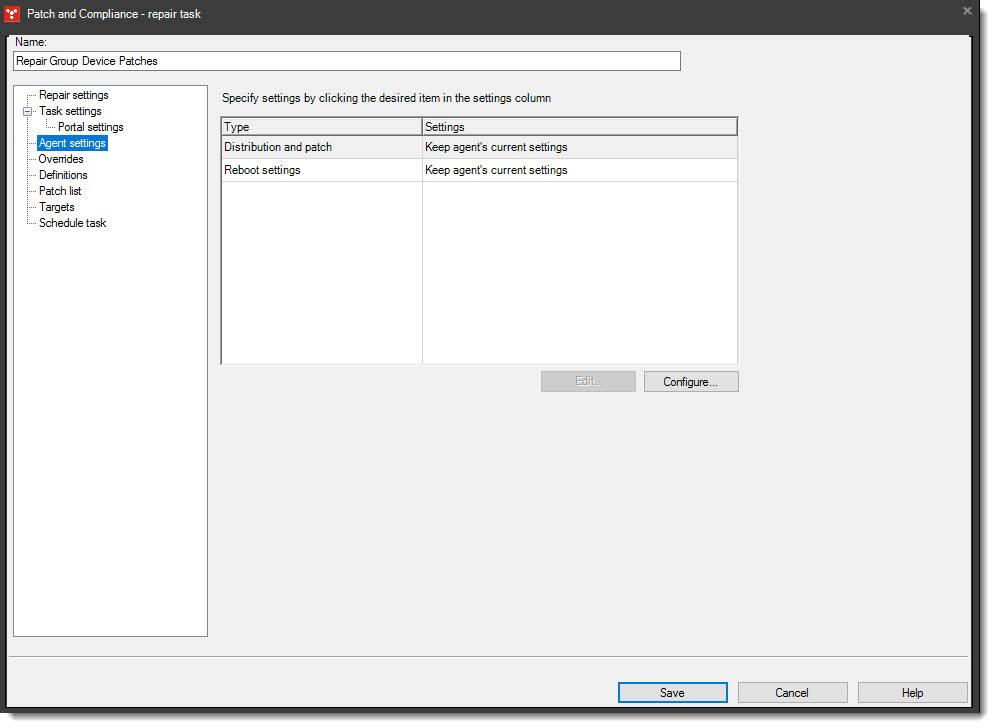Save the repair task
This screenshot has height=728, width=995.
point(672,692)
